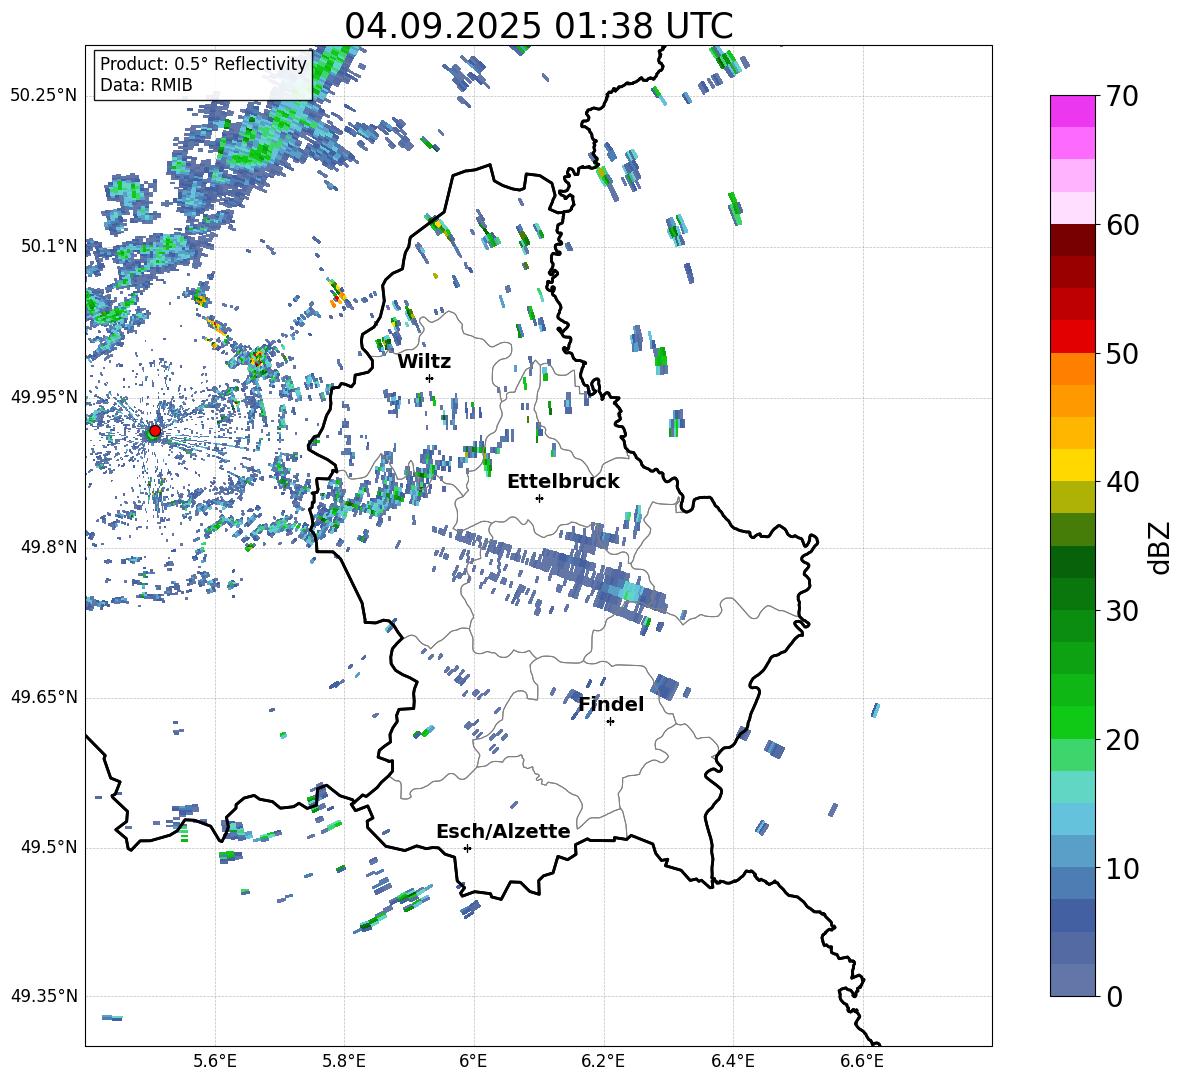The height and width of the screenshot is (1081, 1184).
Task: Click the latitude label 49.5°N
Action: pos(48,847)
